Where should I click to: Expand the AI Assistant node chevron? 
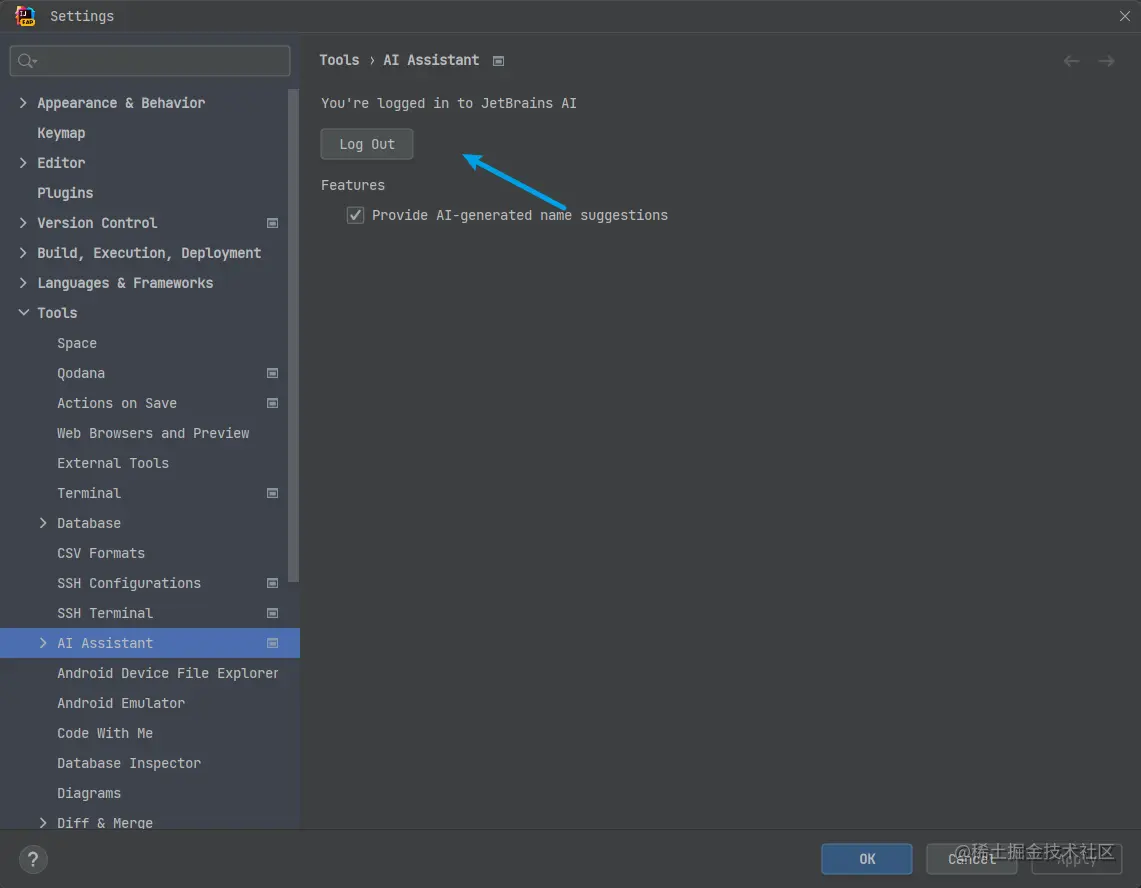(x=42, y=643)
